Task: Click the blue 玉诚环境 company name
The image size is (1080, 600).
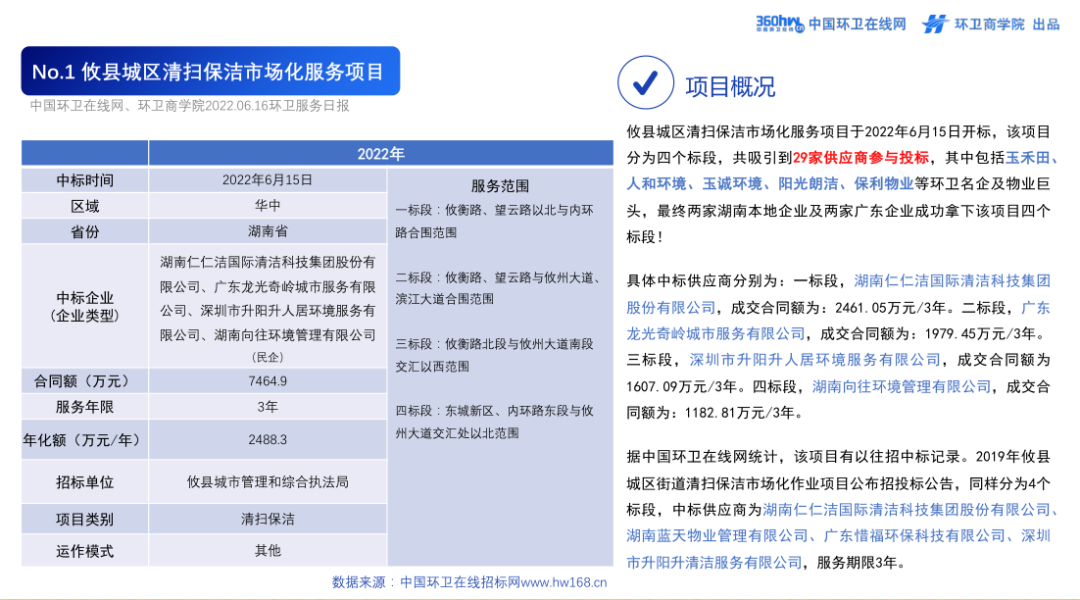Action: click(x=732, y=184)
